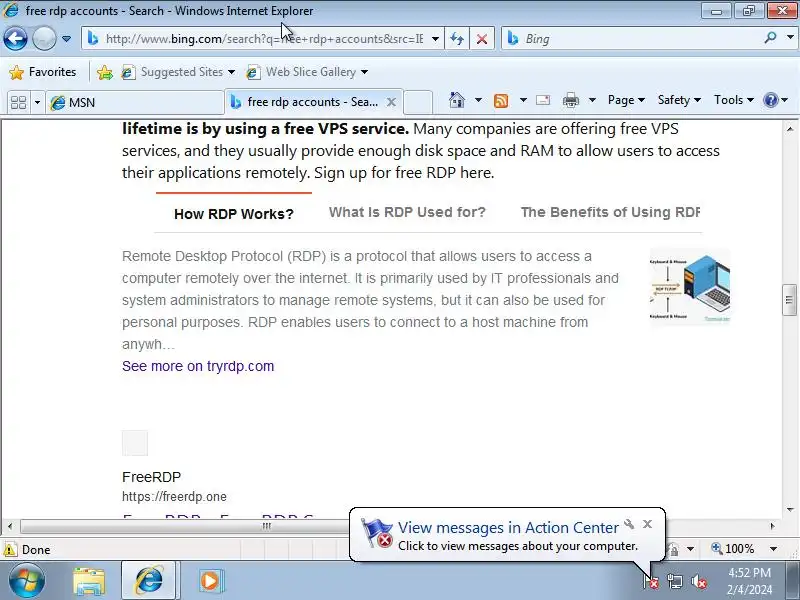Click the RSS feeds icon

(x=501, y=101)
